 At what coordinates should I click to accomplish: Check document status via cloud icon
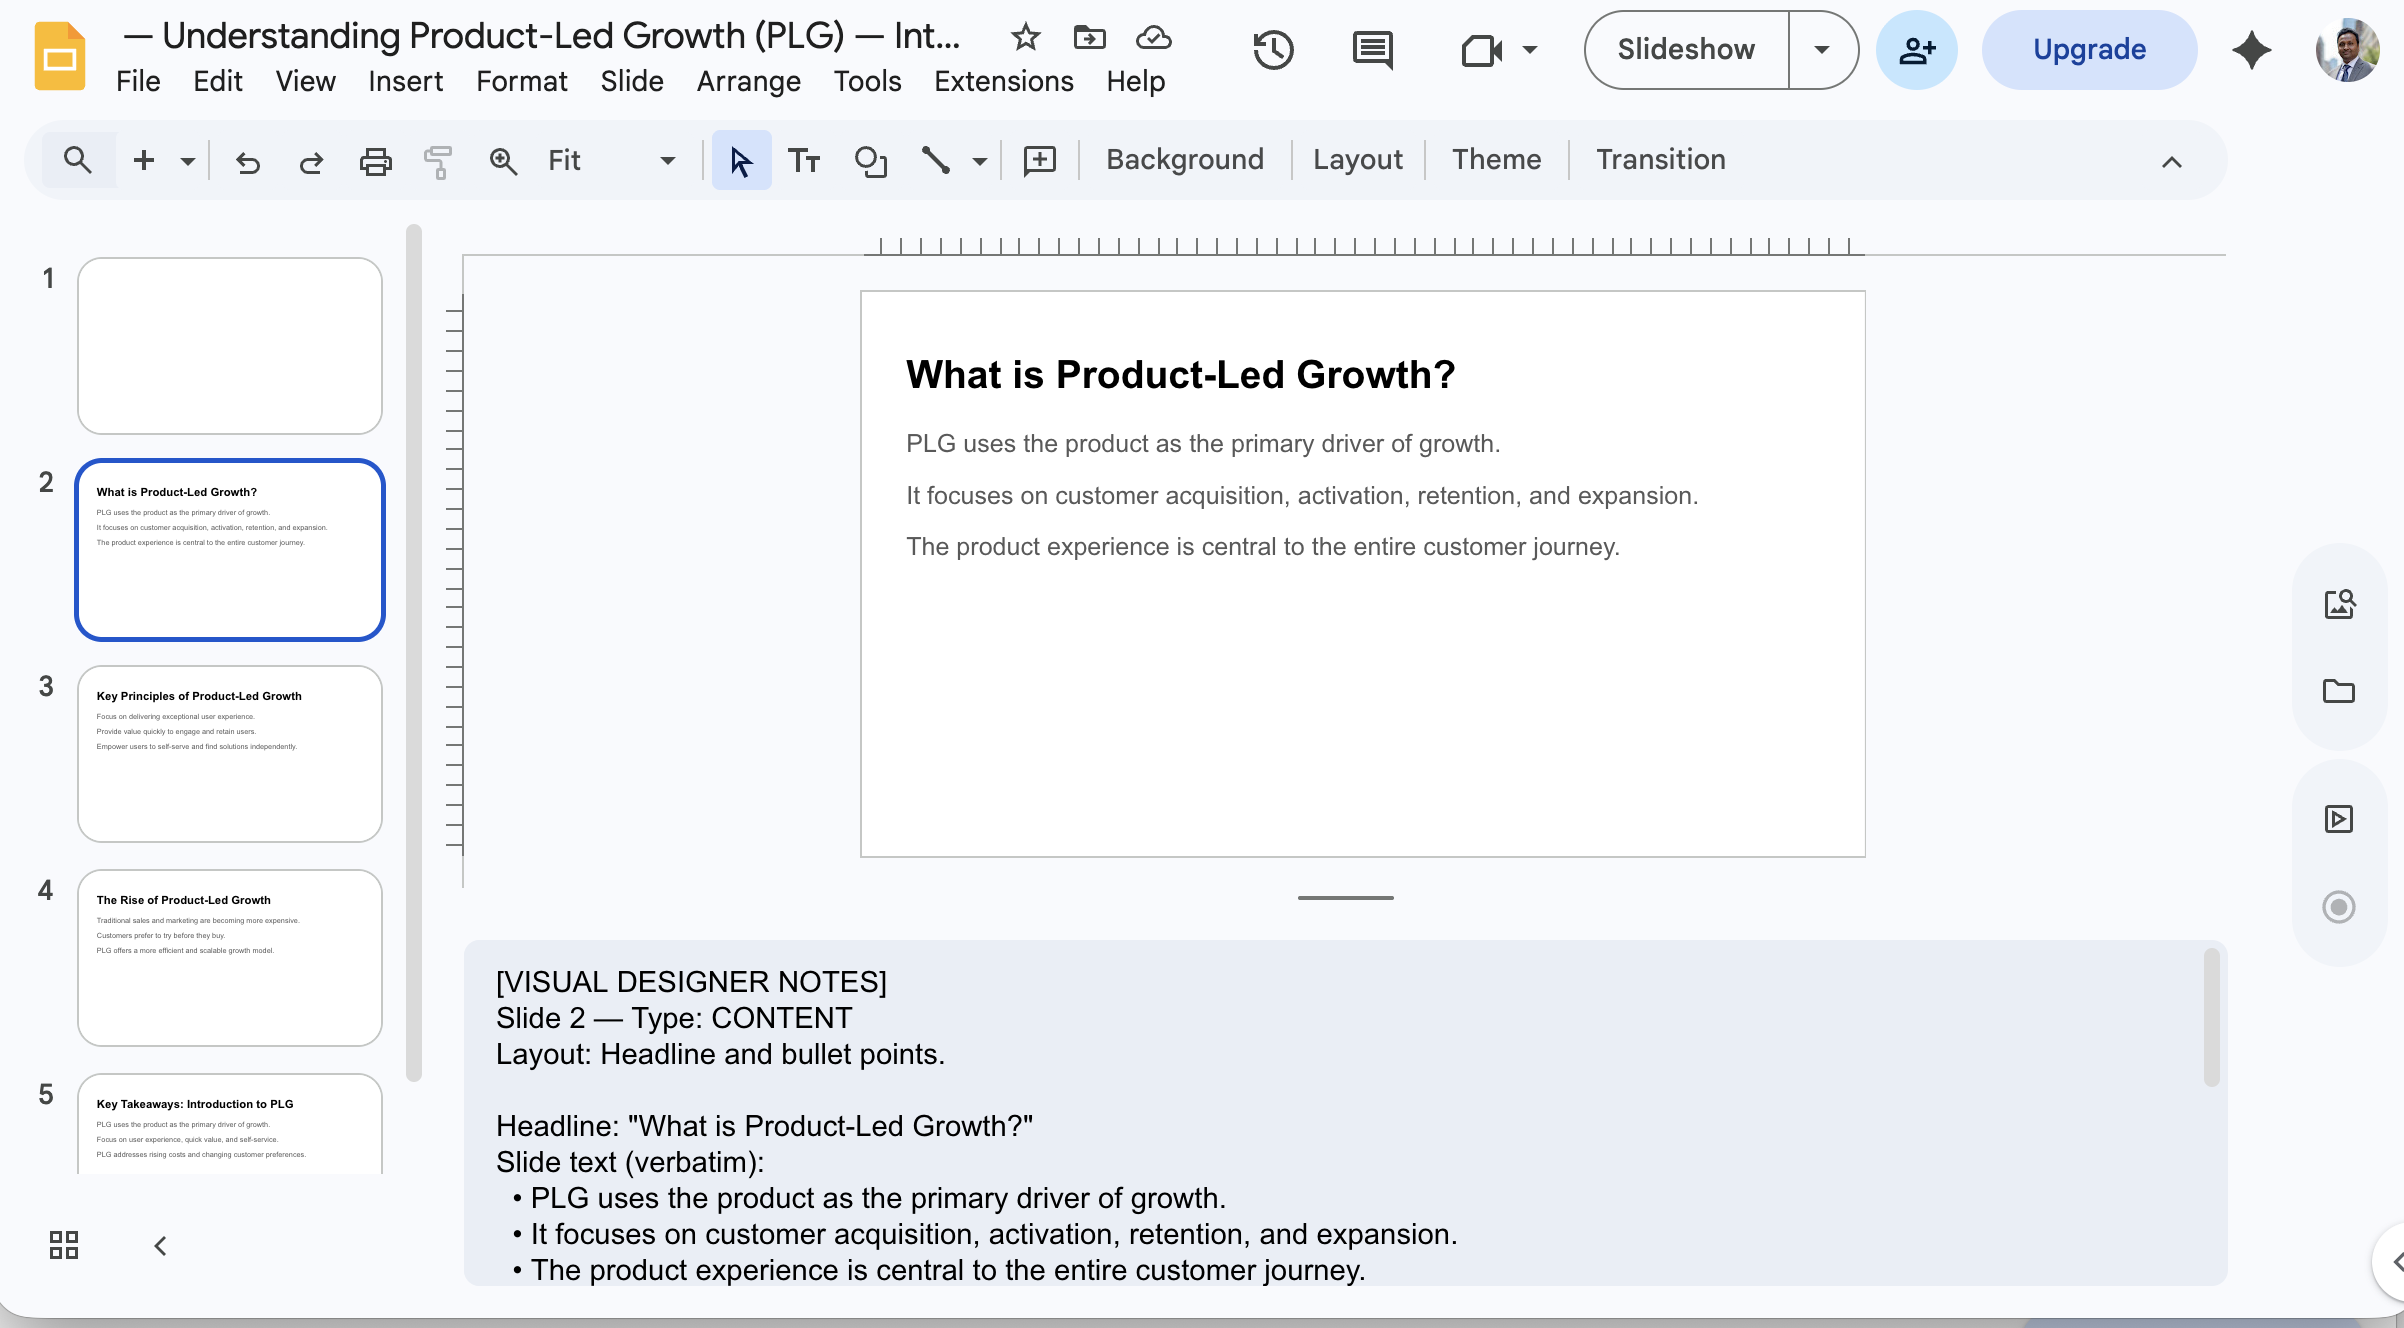1153,37
